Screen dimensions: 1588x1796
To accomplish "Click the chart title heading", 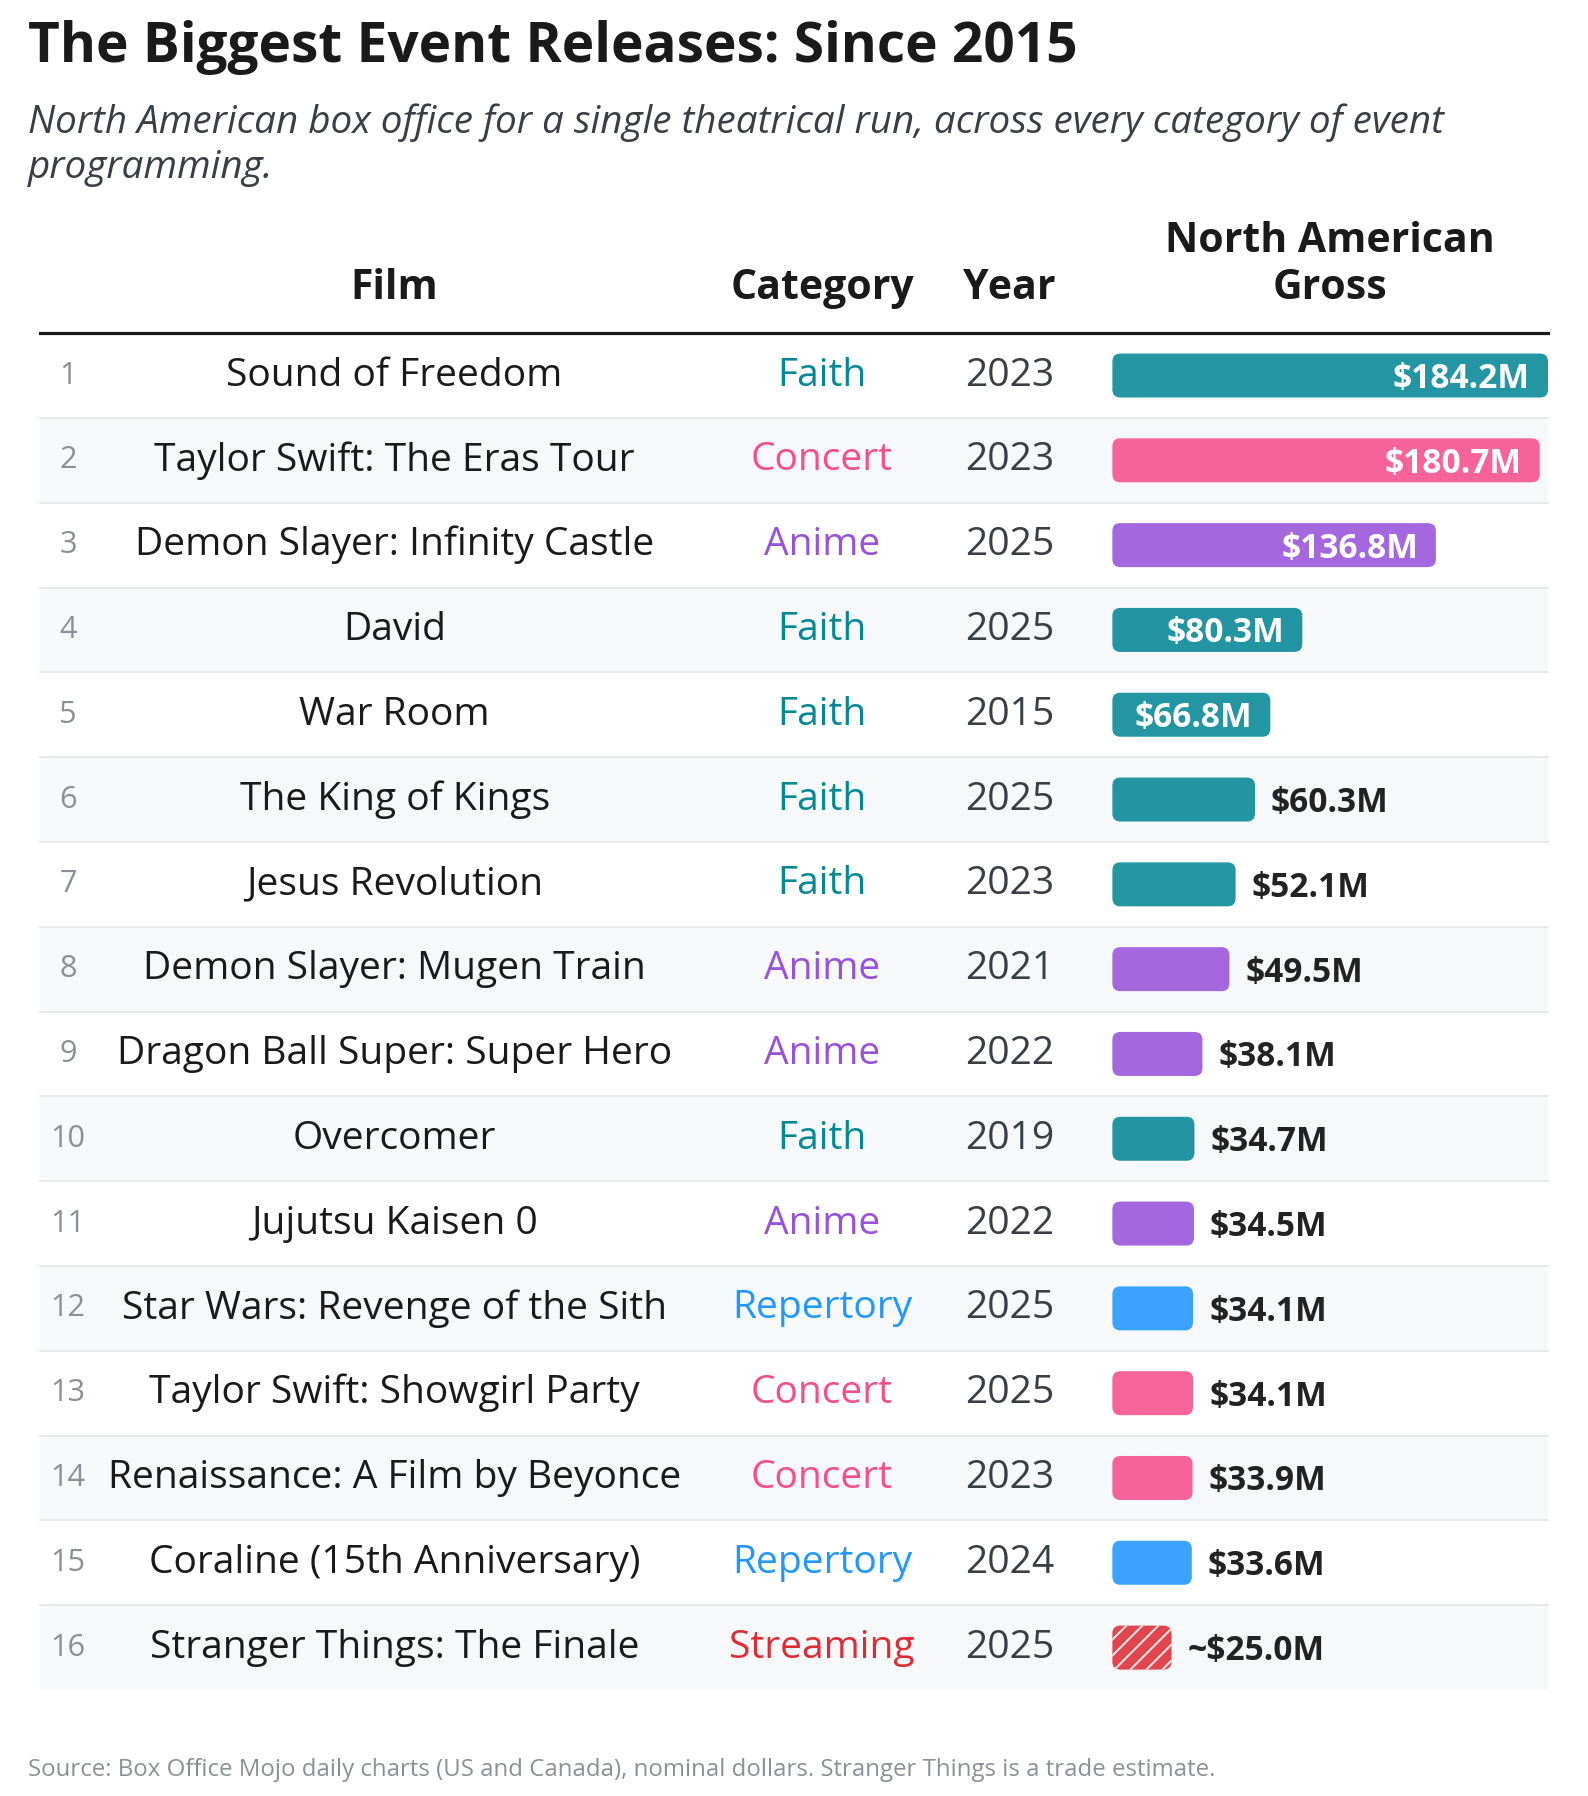I will click(x=552, y=43).
